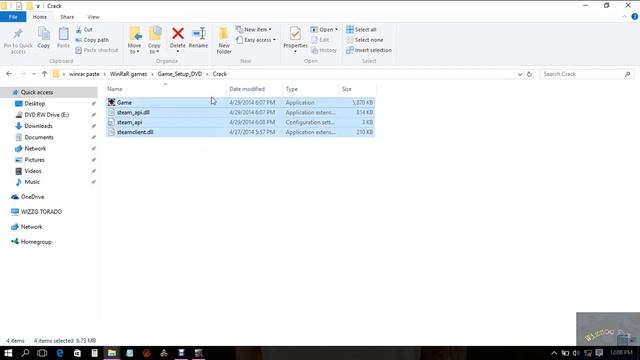Click the Copy ribbon icon
Image resolution: width=640 pixels, height=360 pixels.
(x=44, y=38)
